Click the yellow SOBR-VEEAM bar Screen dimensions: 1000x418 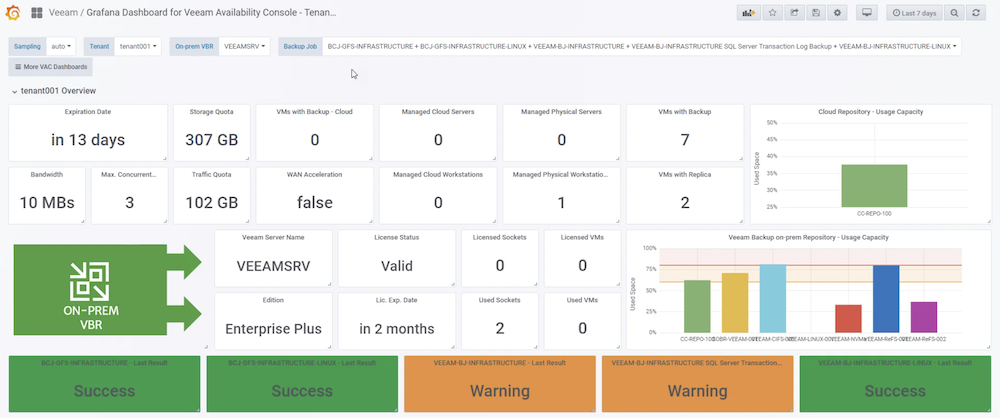pyautogui.click(x=735, y=302)
